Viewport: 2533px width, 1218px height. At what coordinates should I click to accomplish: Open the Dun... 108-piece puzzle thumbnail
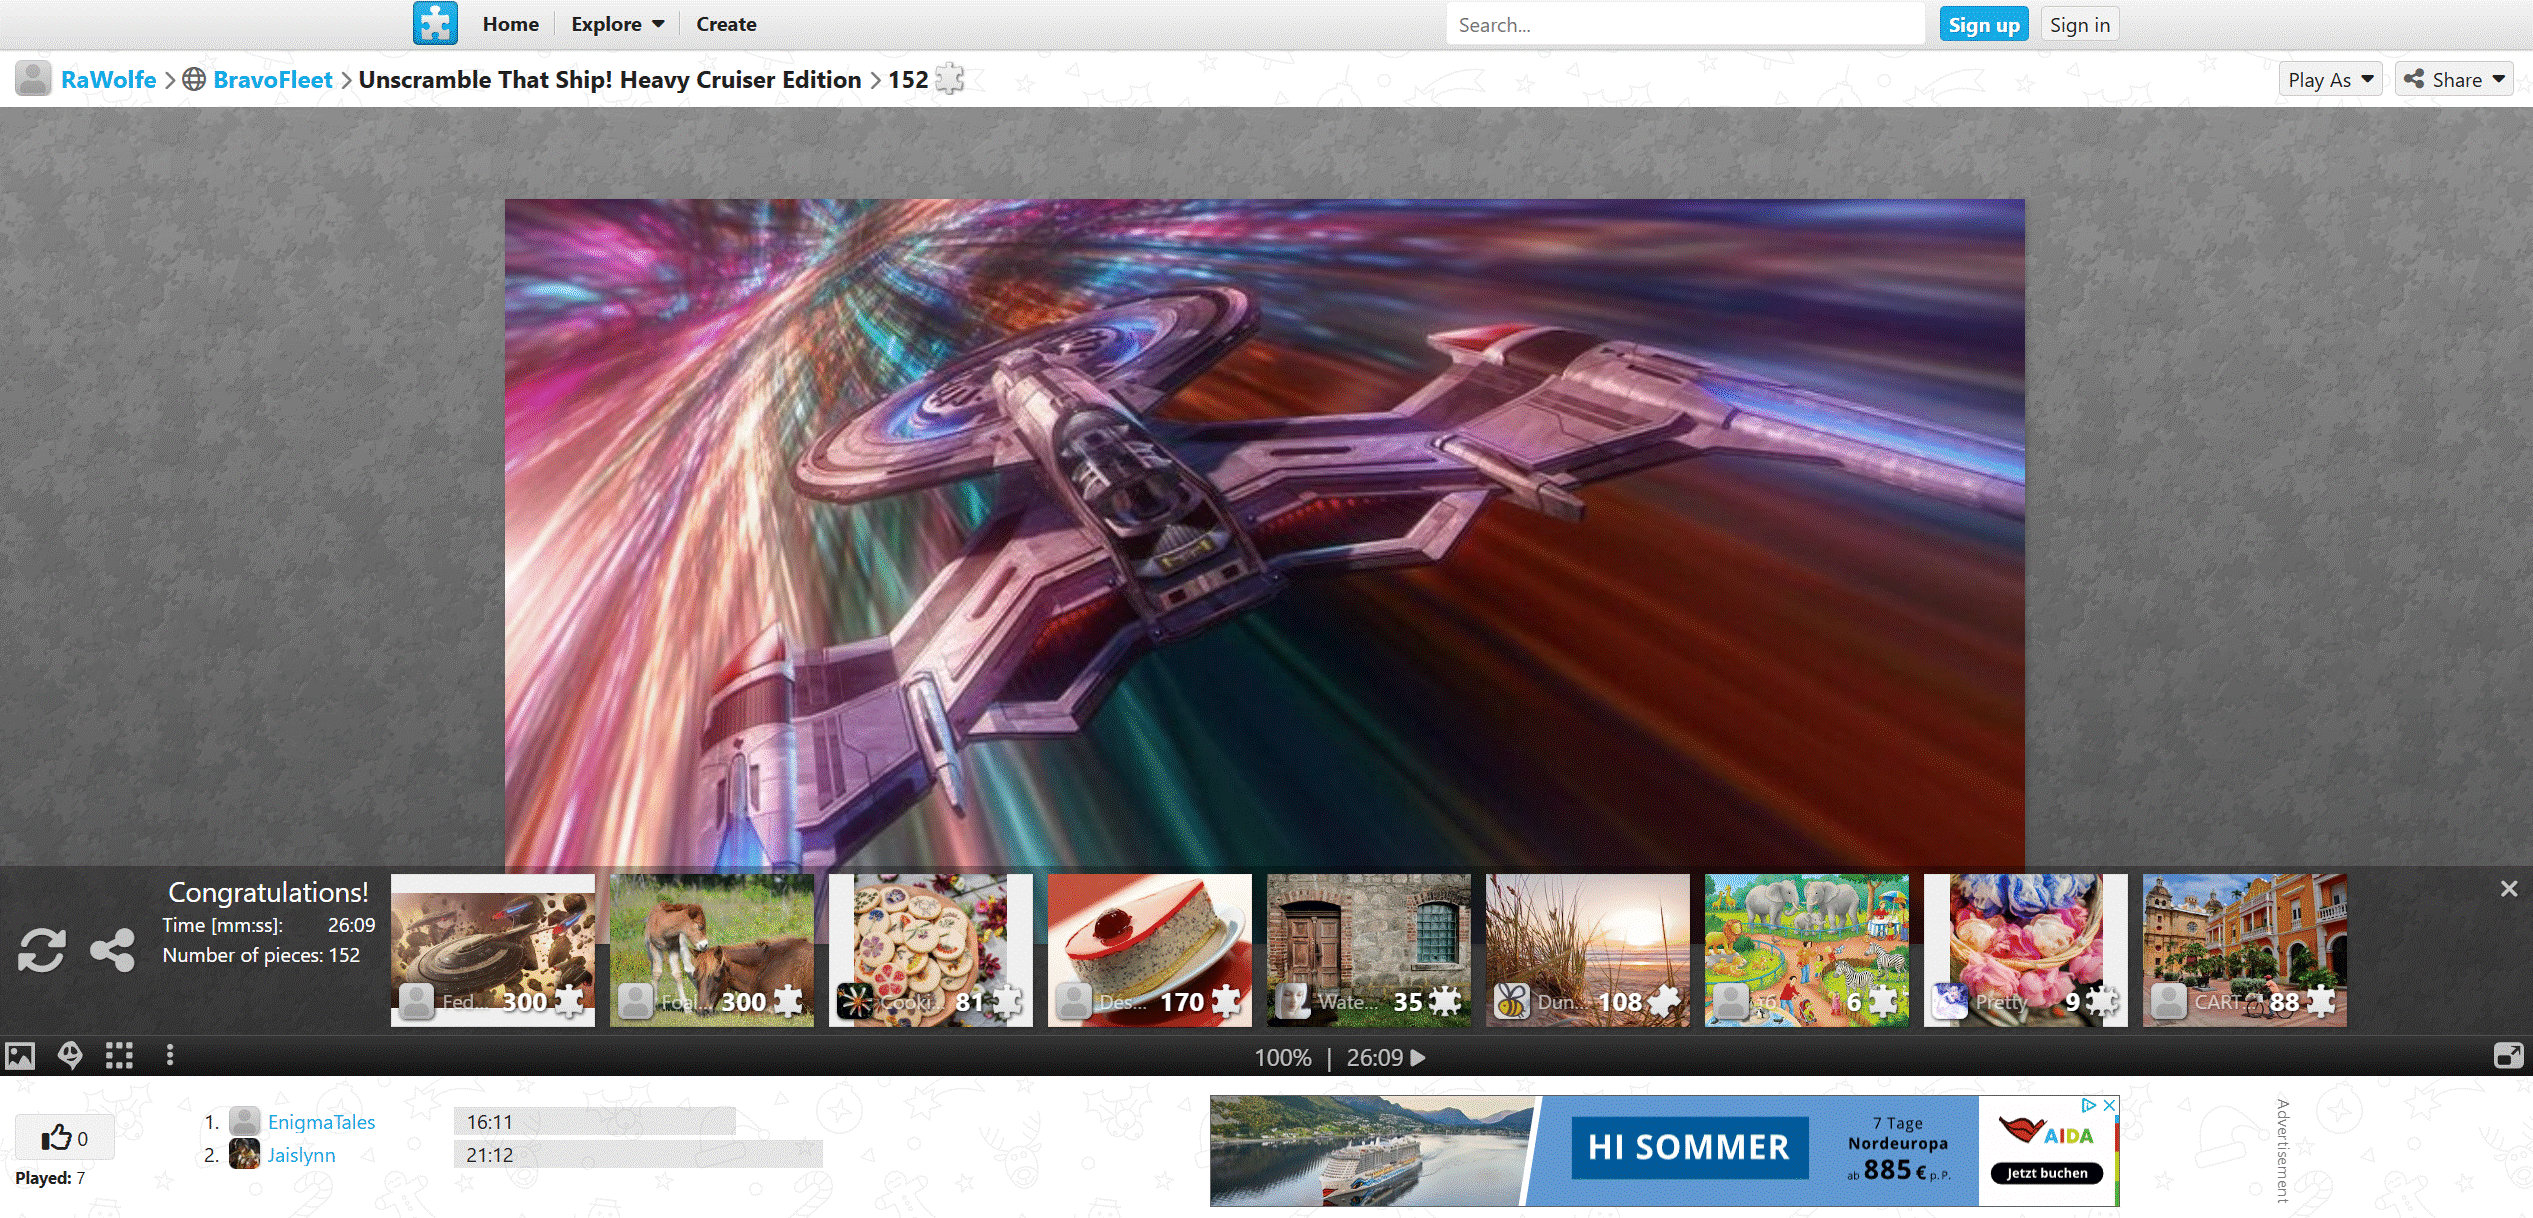(x=1587, y=950)
